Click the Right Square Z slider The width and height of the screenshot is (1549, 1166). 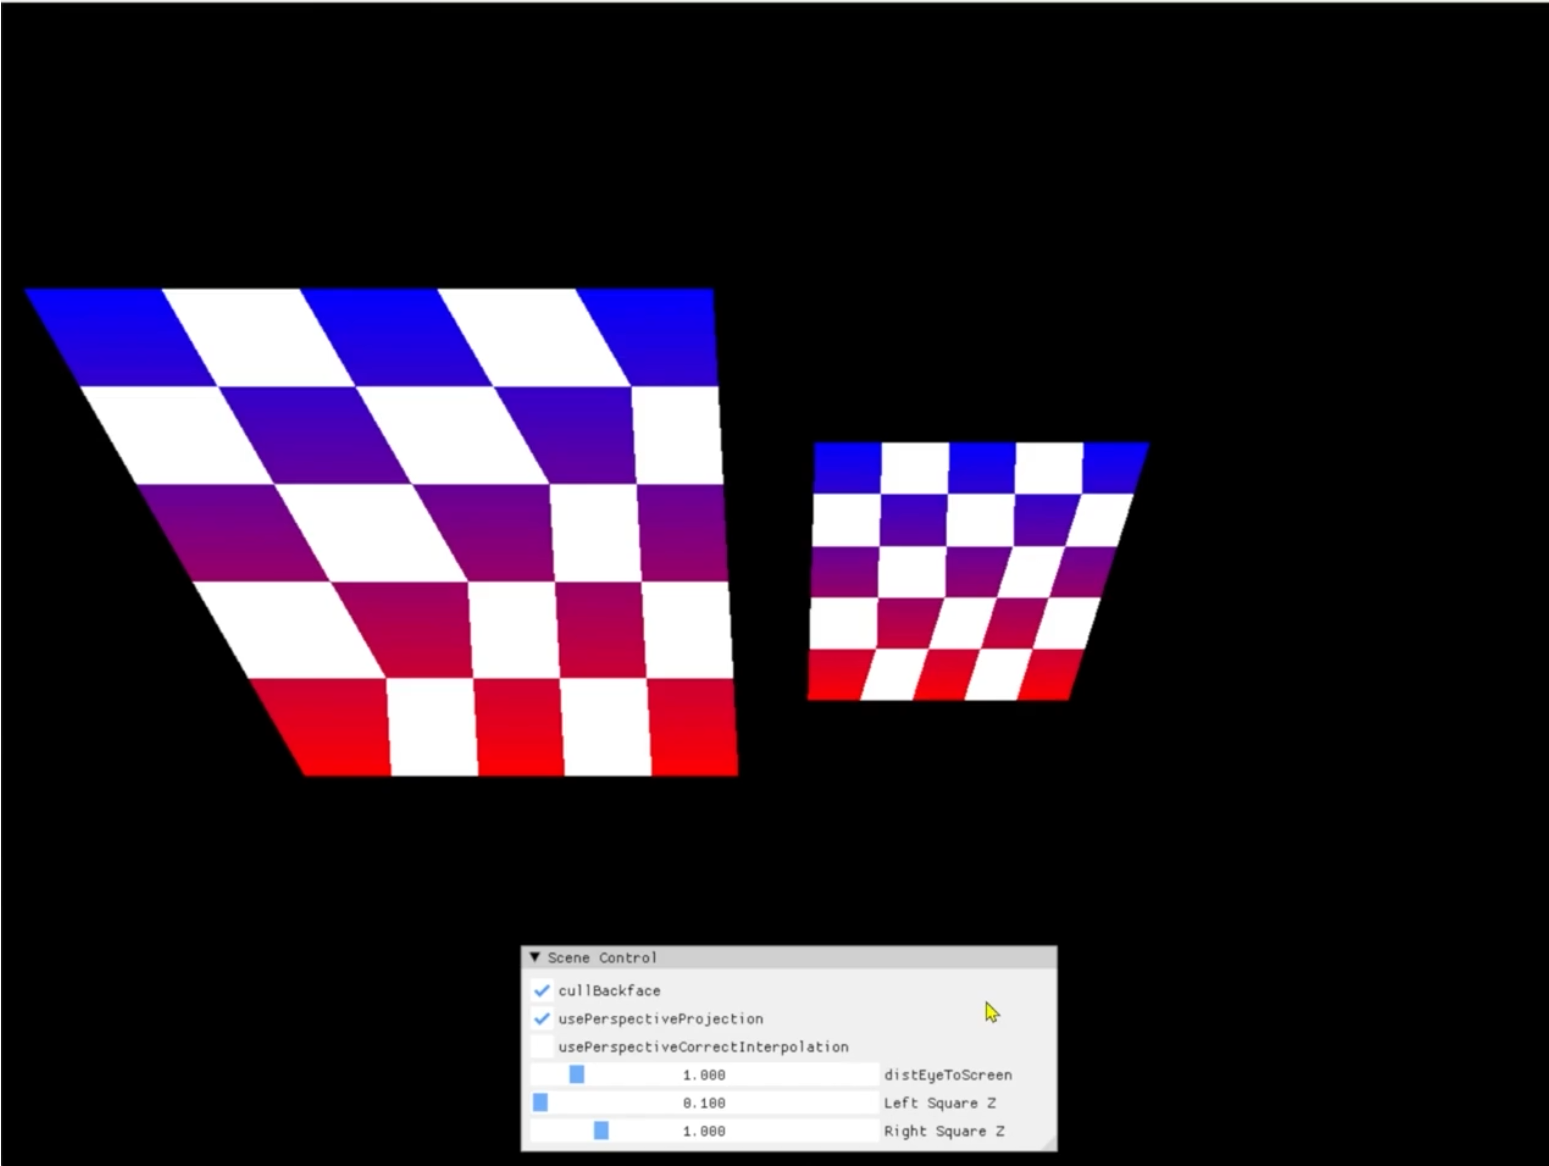704,1130
